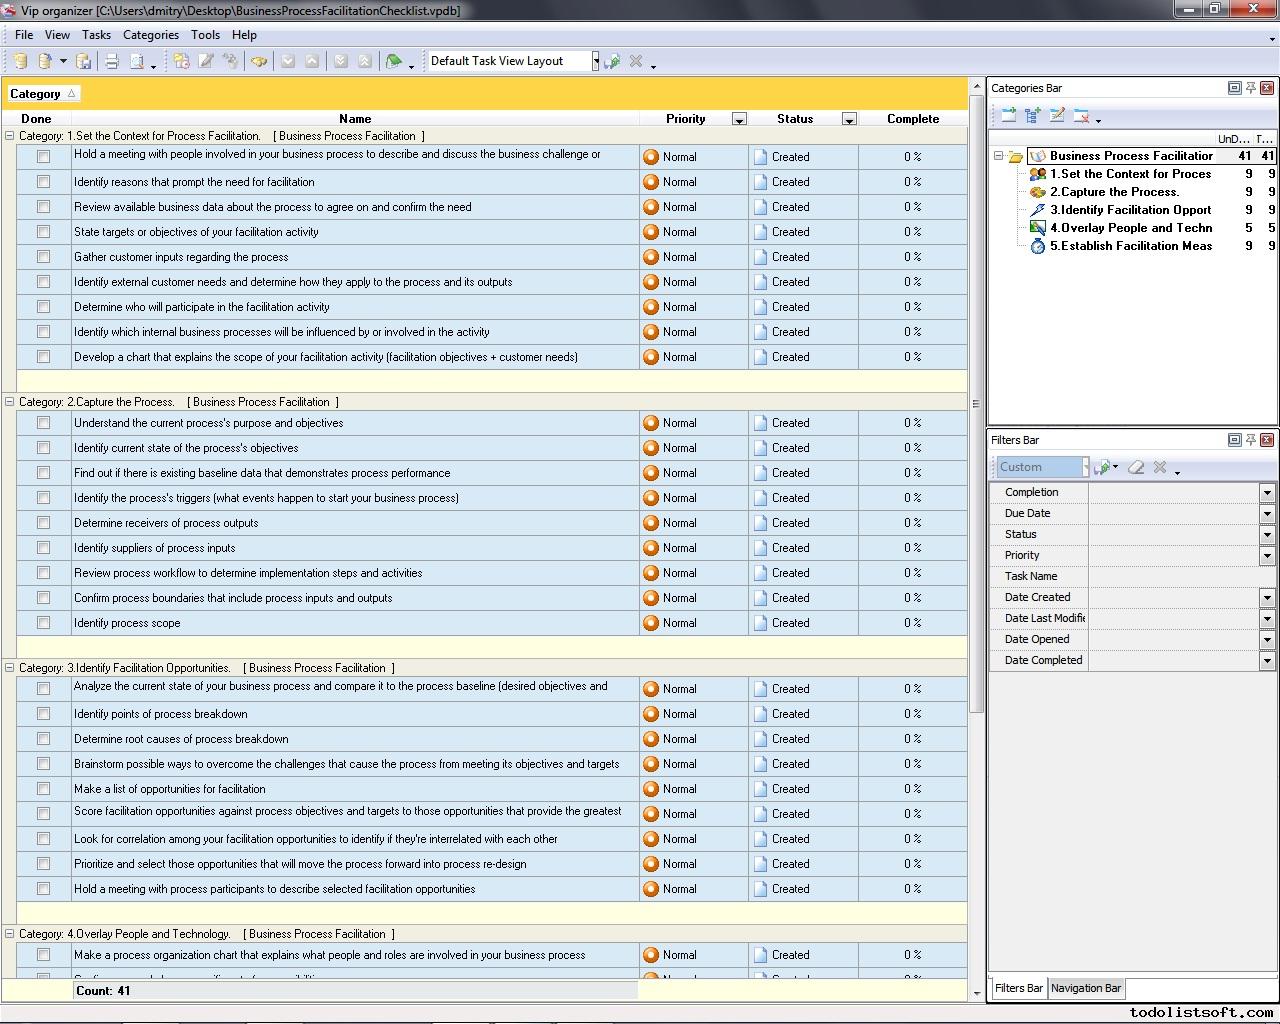Click the Task Name filter field
The image size is (1280, 1024).
tap(1180, 576)
